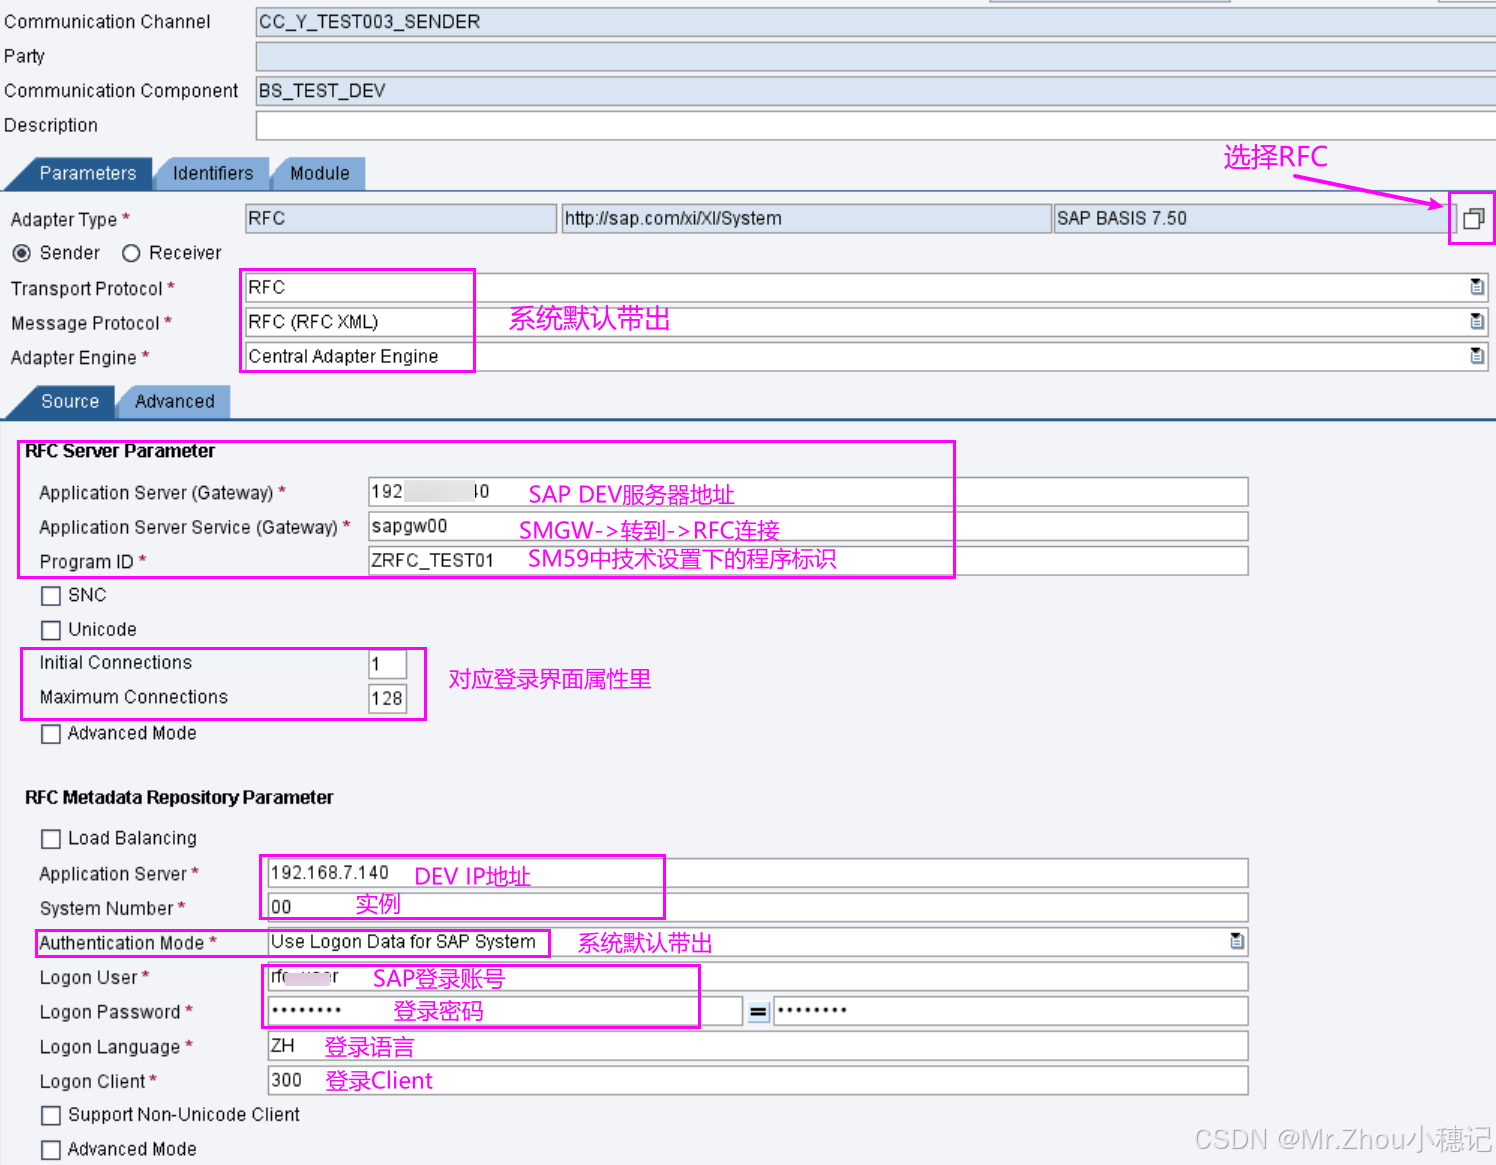1496x1165 pixels.
Task: Open the Module tab
Action: pyautogui.click(x=318, y=173)
